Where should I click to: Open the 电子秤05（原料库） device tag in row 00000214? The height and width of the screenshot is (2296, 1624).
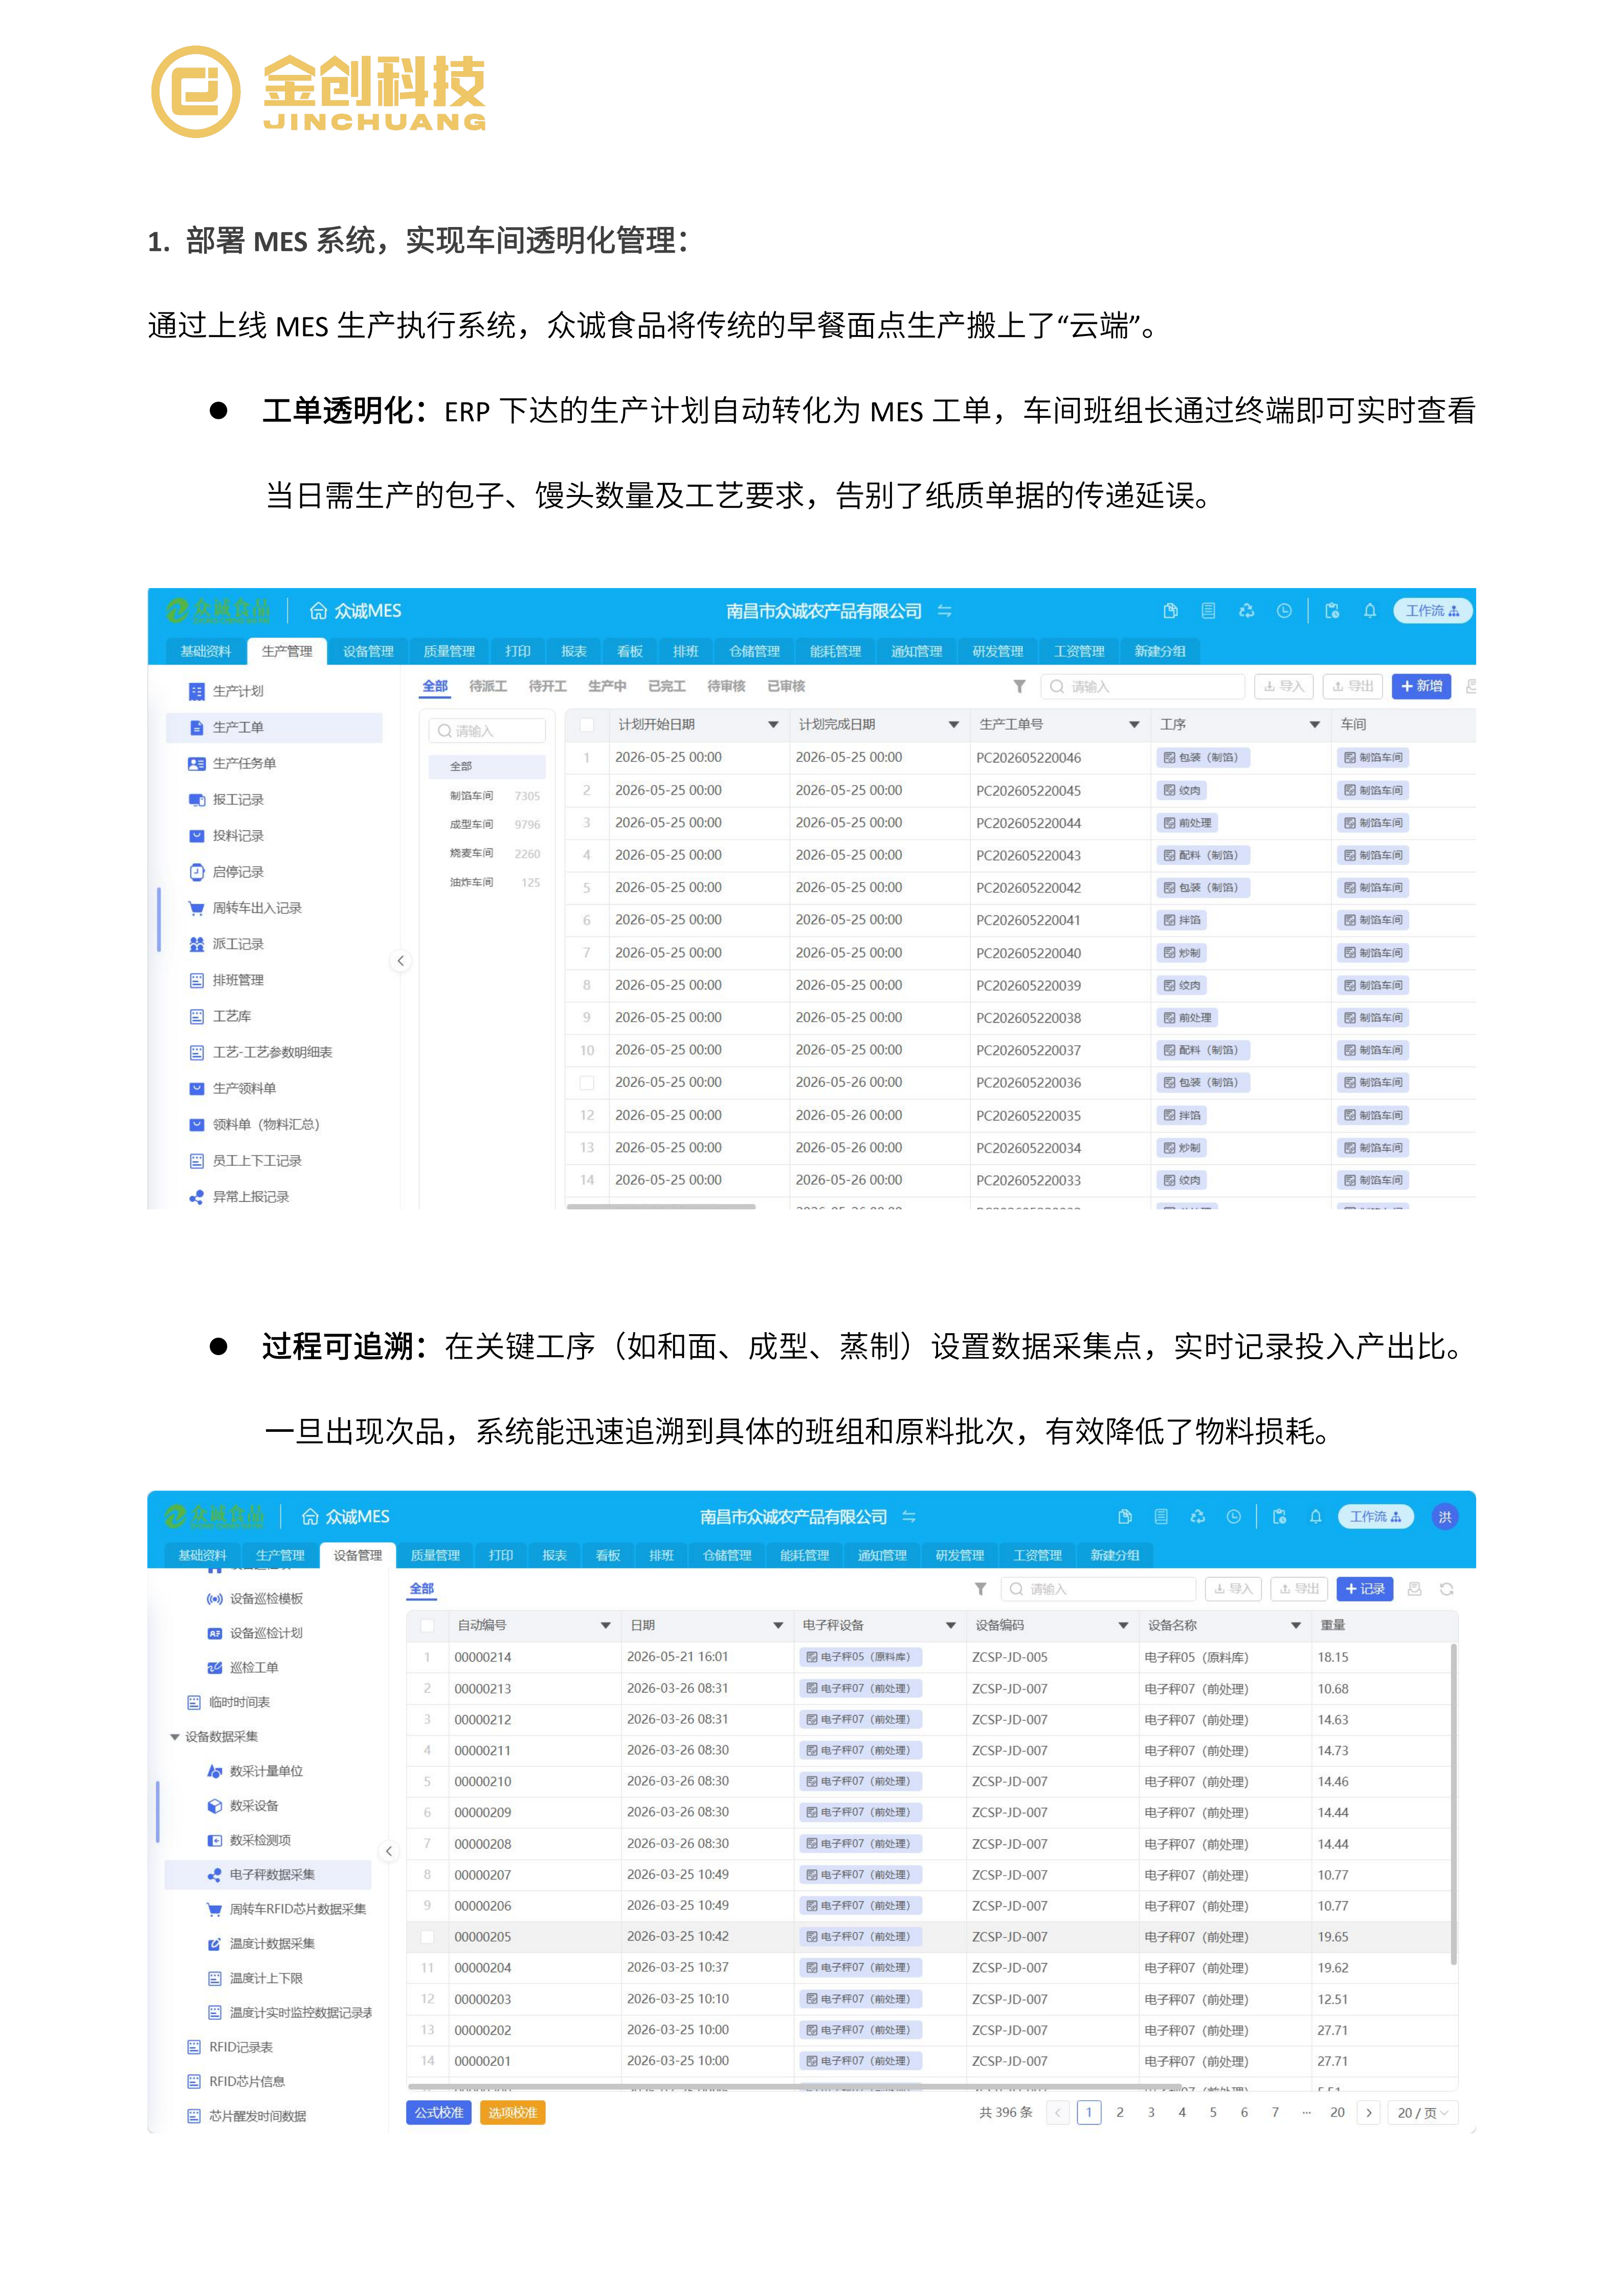click(860, 1657)
